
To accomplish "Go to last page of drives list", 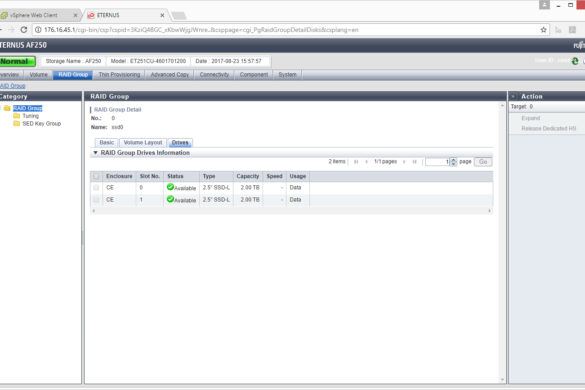I will click(x=414, y=162).
